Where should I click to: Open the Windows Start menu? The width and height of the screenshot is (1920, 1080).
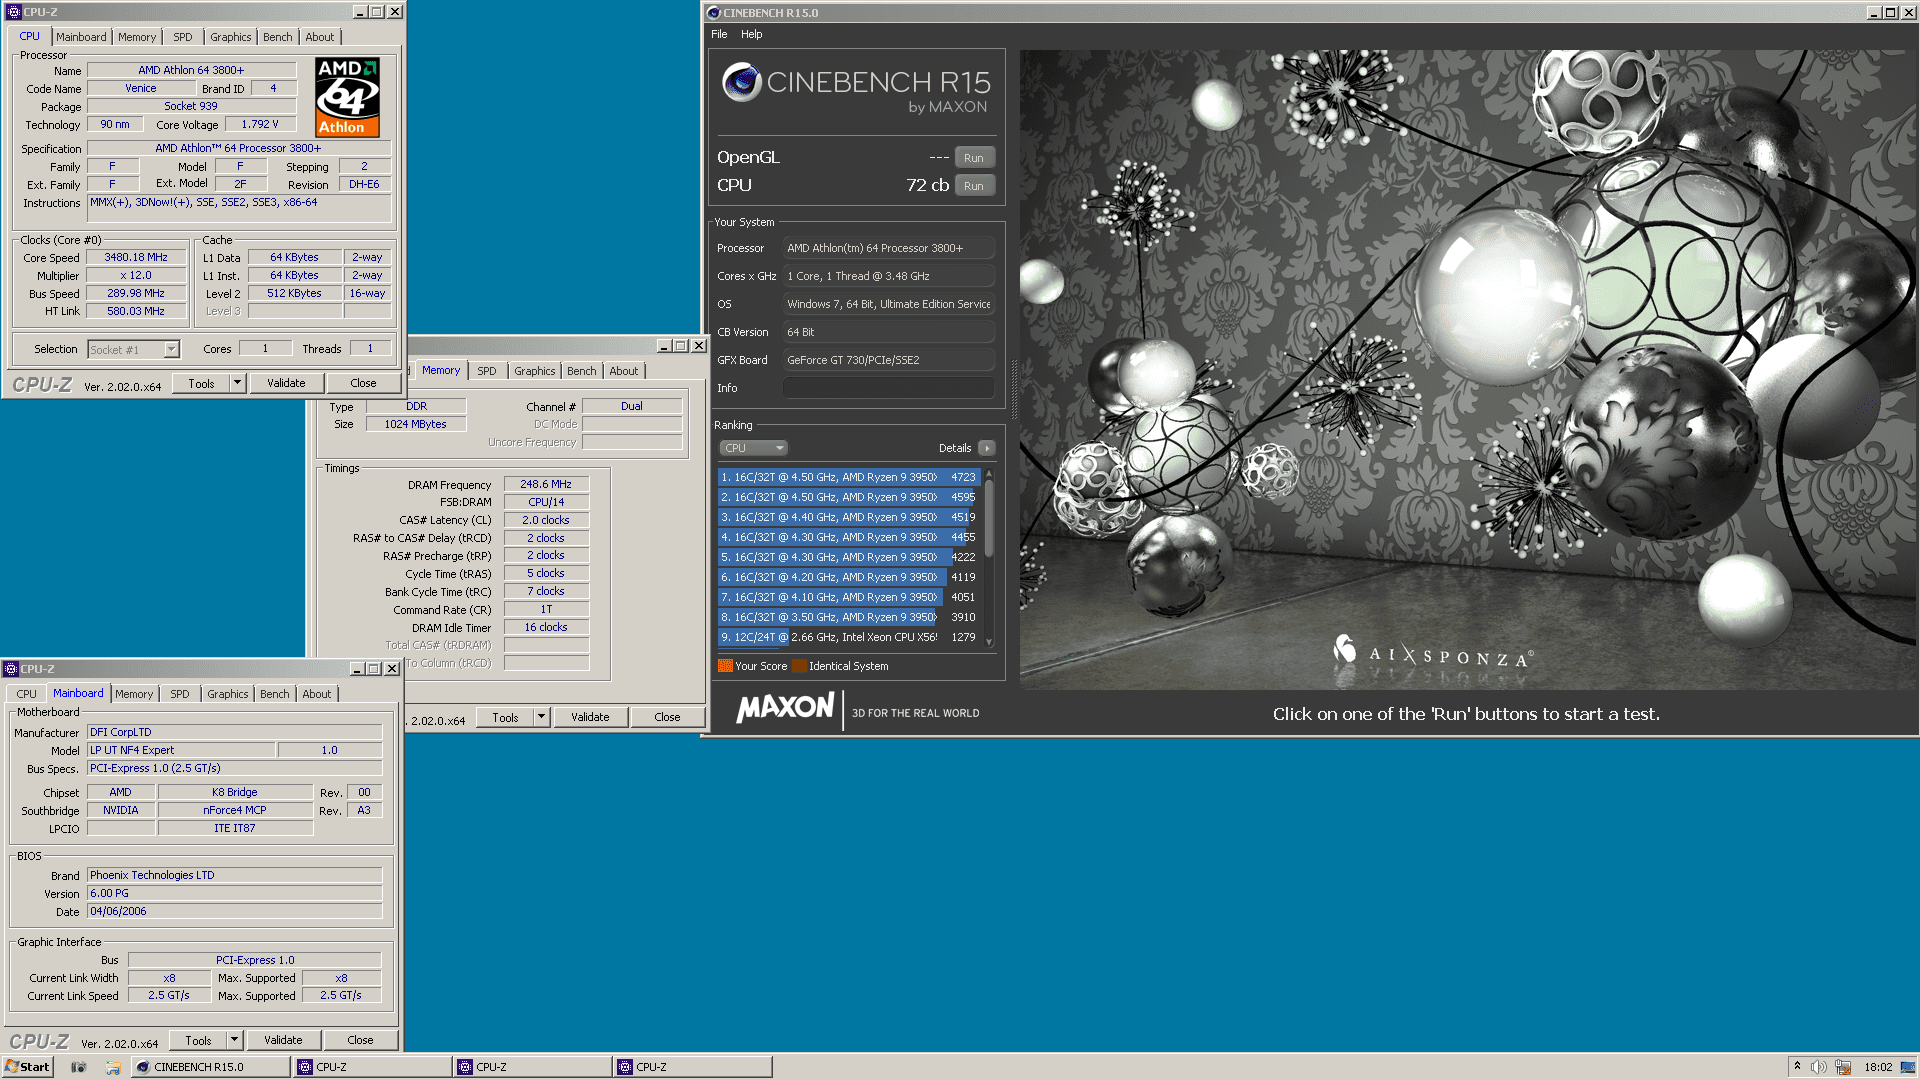click(27, 1067)
